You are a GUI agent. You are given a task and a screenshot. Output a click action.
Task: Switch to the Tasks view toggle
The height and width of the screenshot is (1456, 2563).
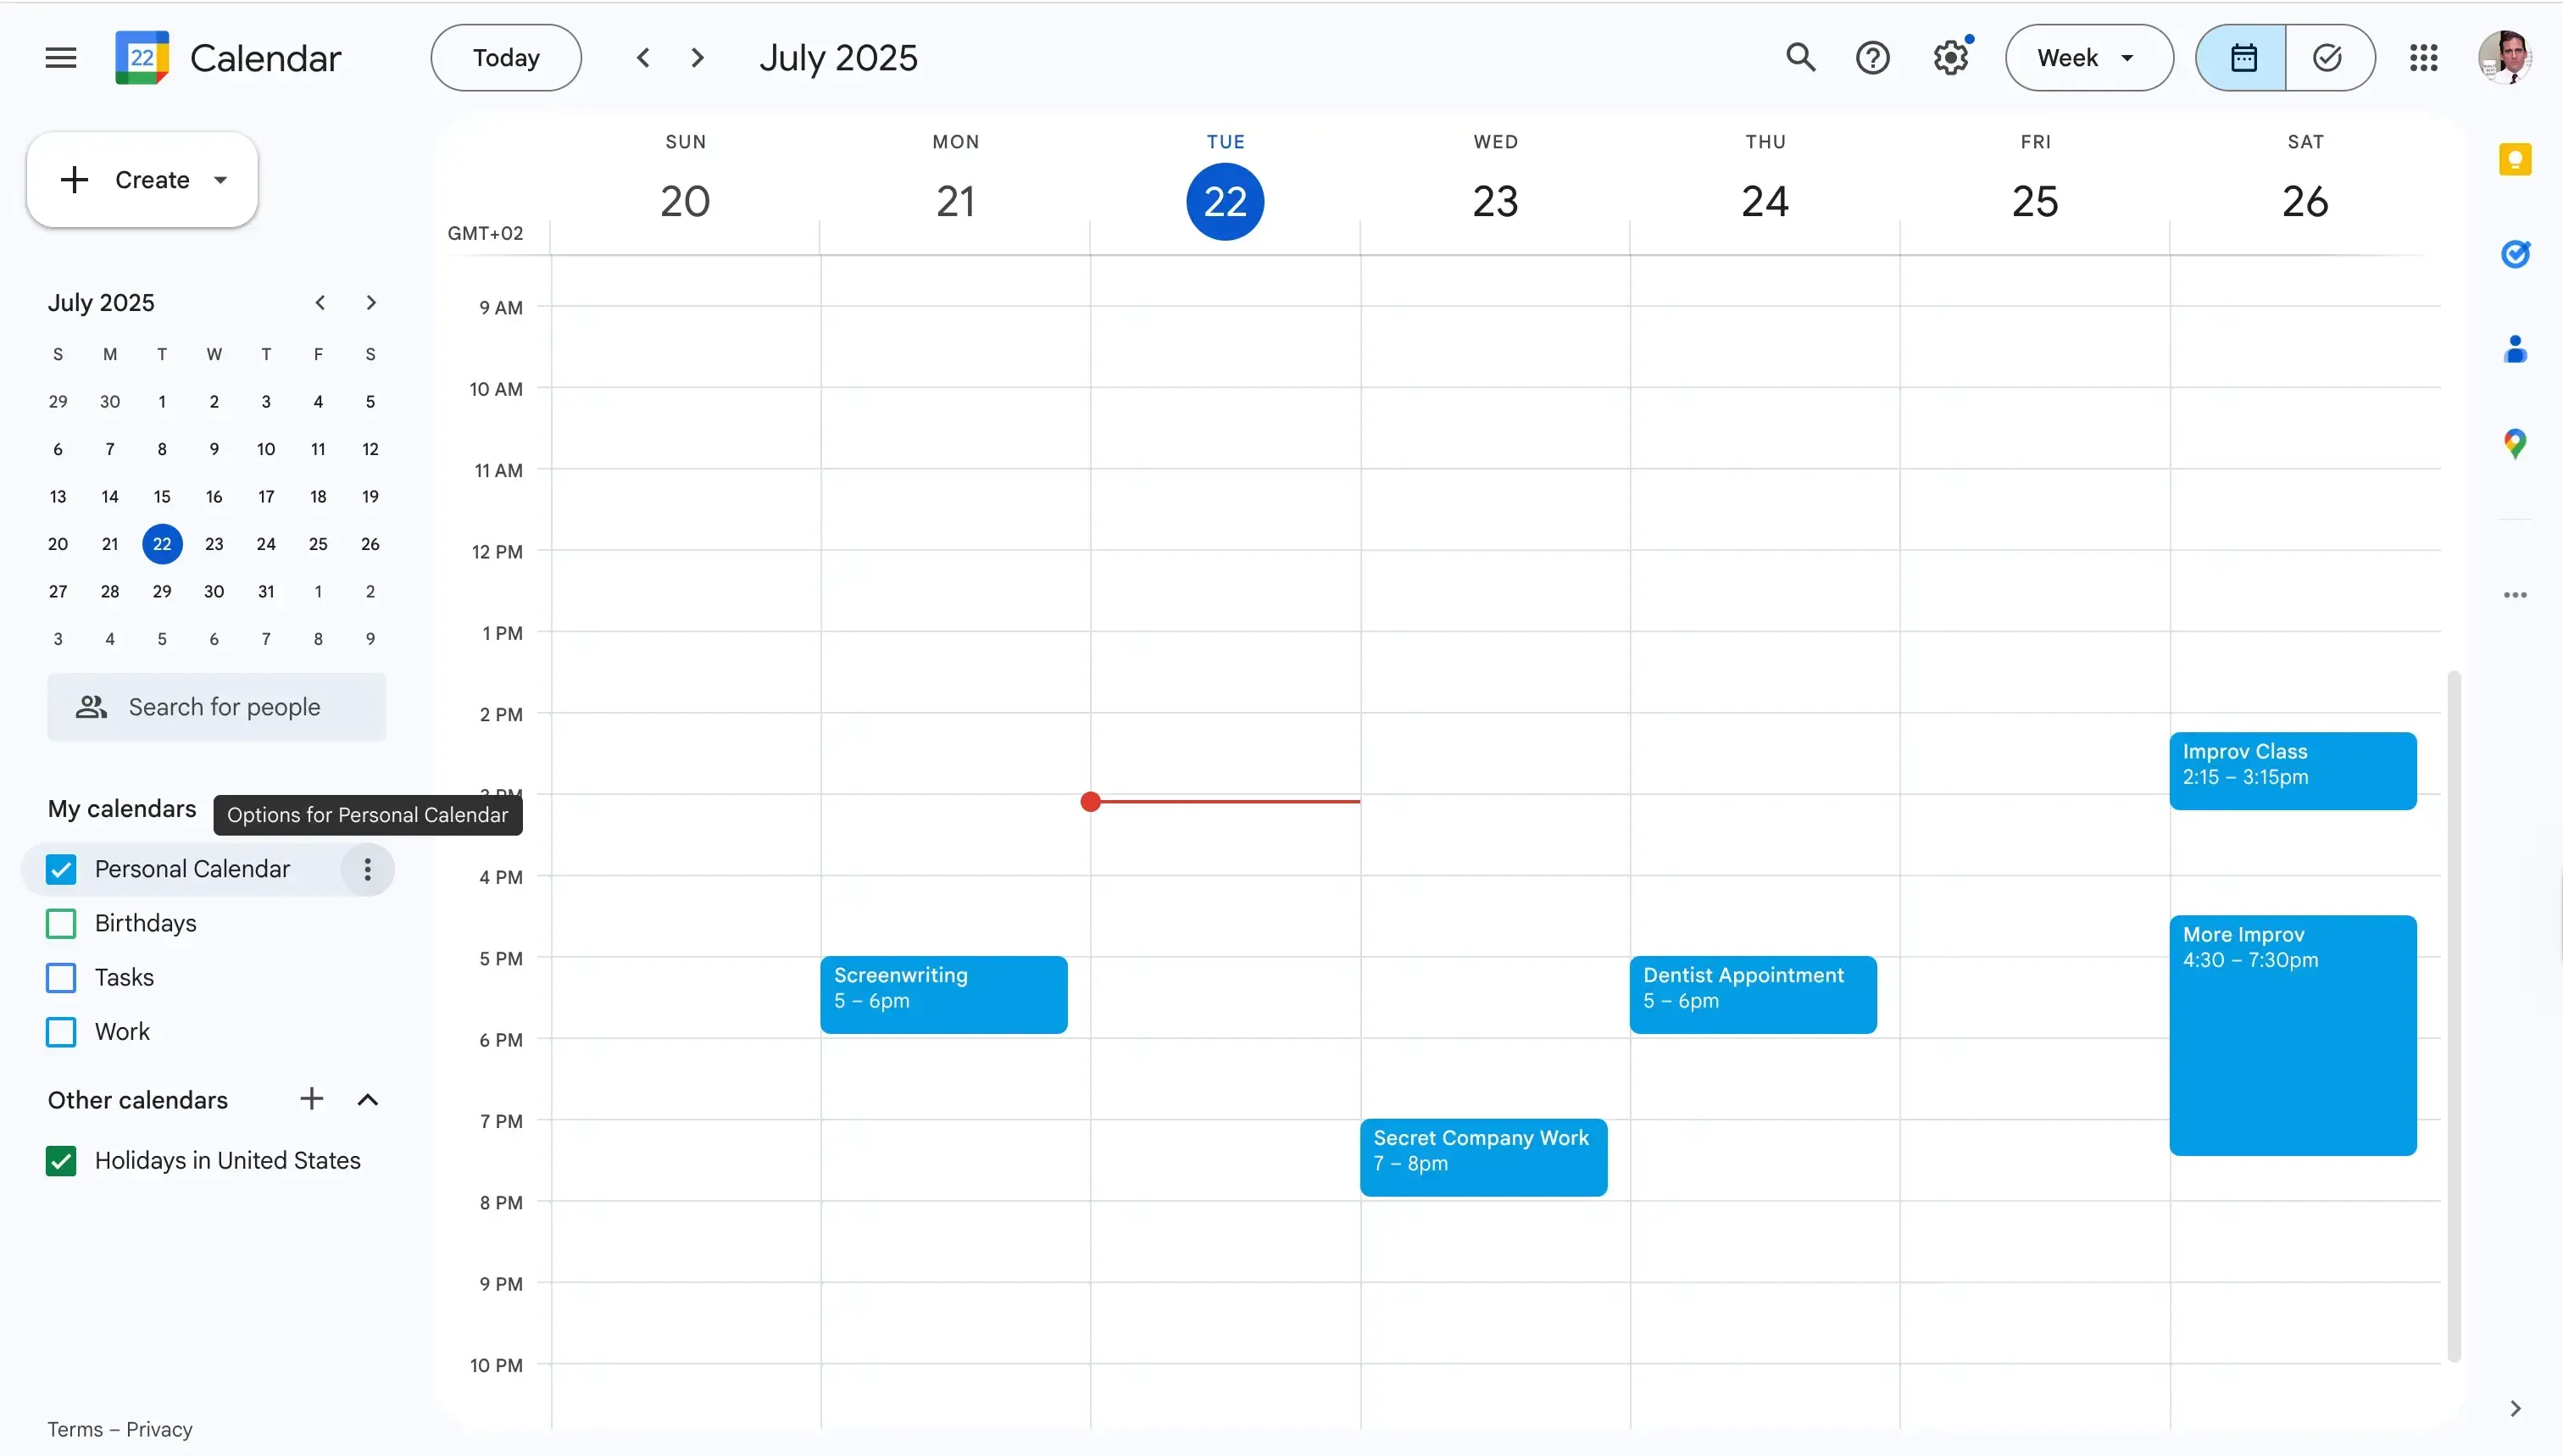coord(2328,57)
